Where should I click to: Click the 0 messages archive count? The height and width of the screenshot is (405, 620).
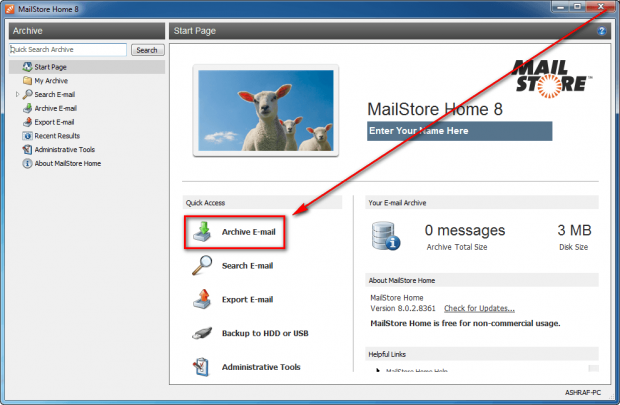coord(465,230)
